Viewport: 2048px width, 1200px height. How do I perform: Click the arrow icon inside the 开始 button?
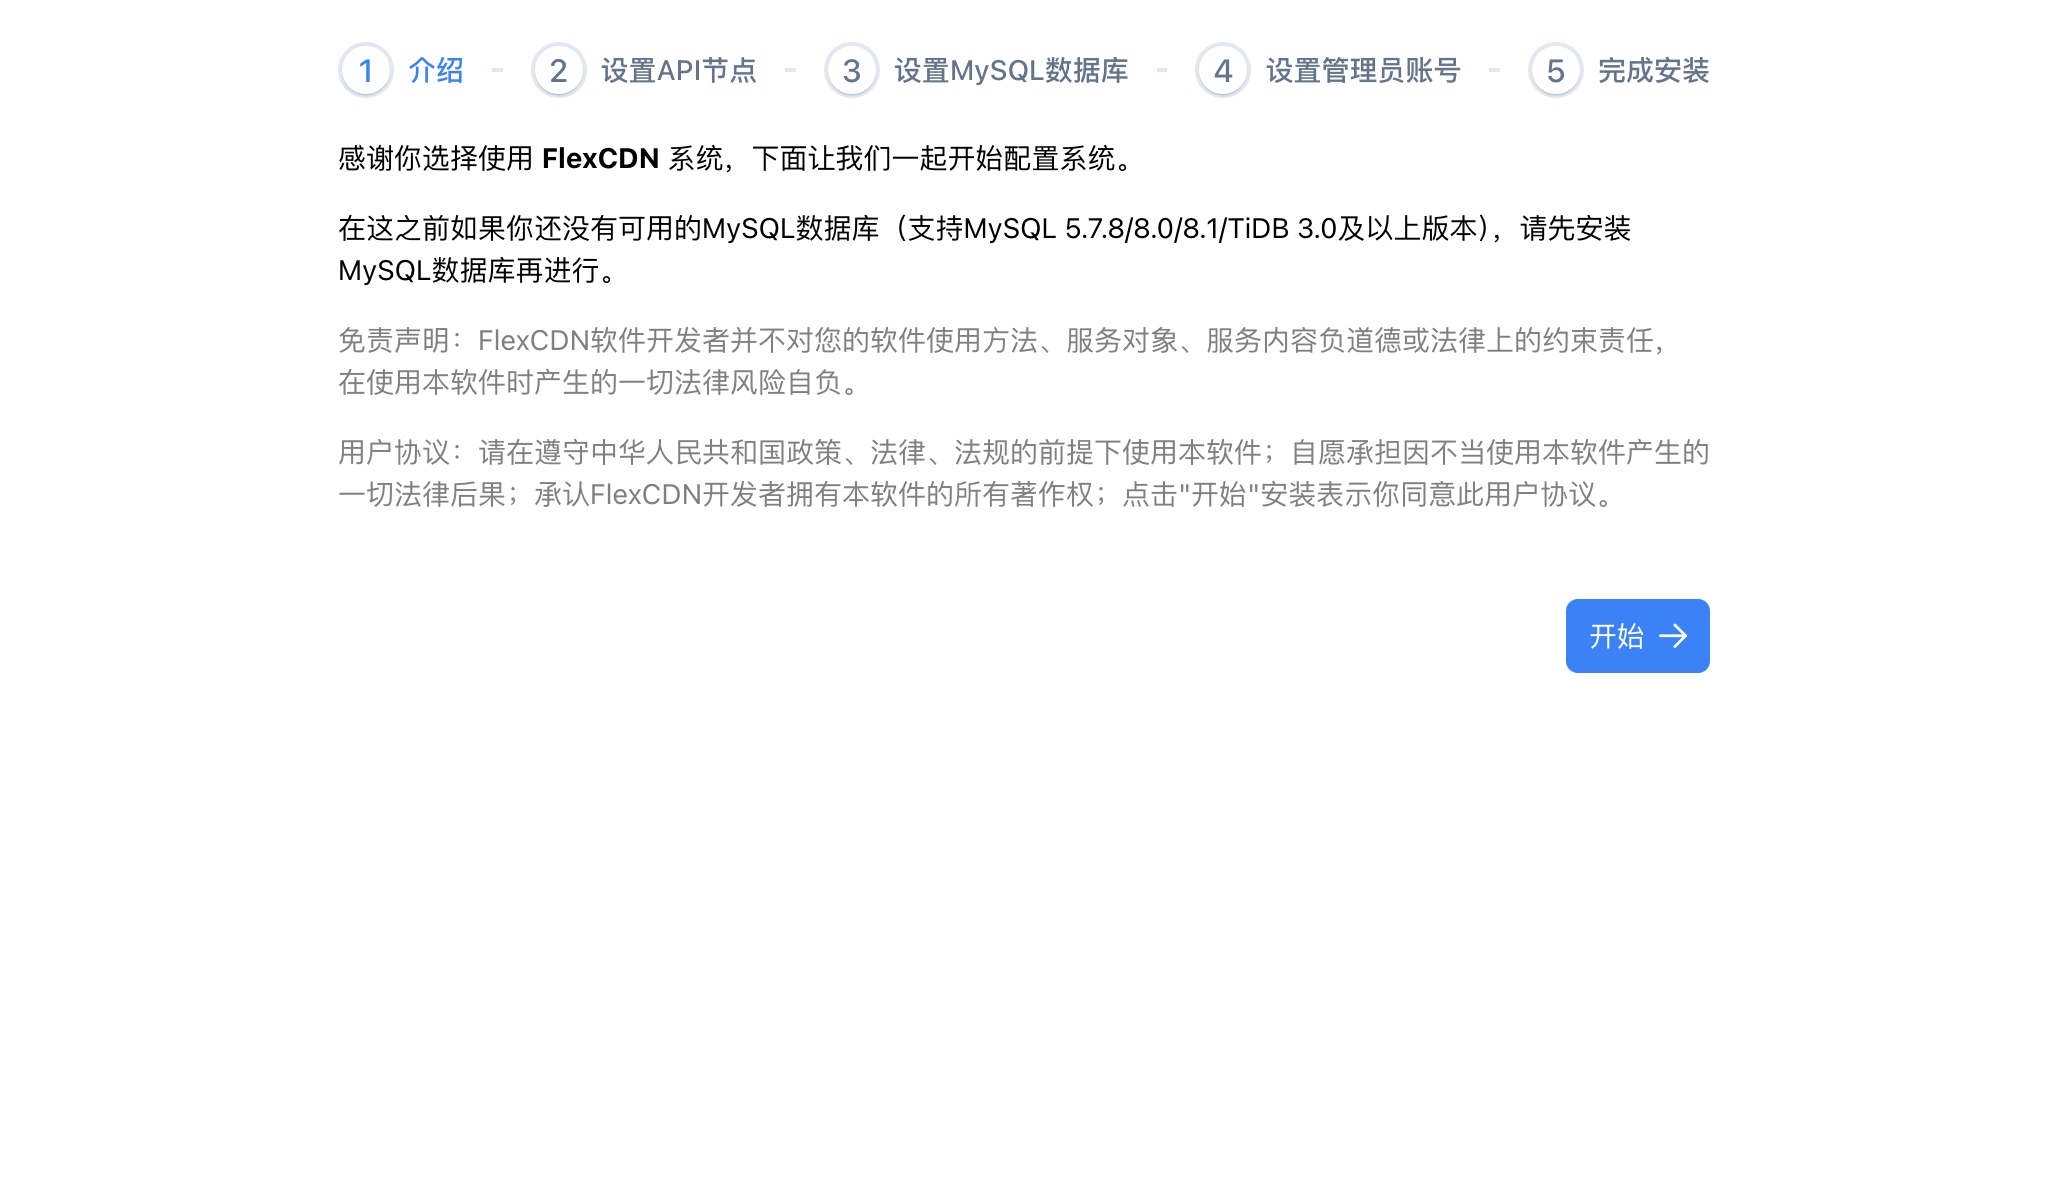coord(1673,636)
